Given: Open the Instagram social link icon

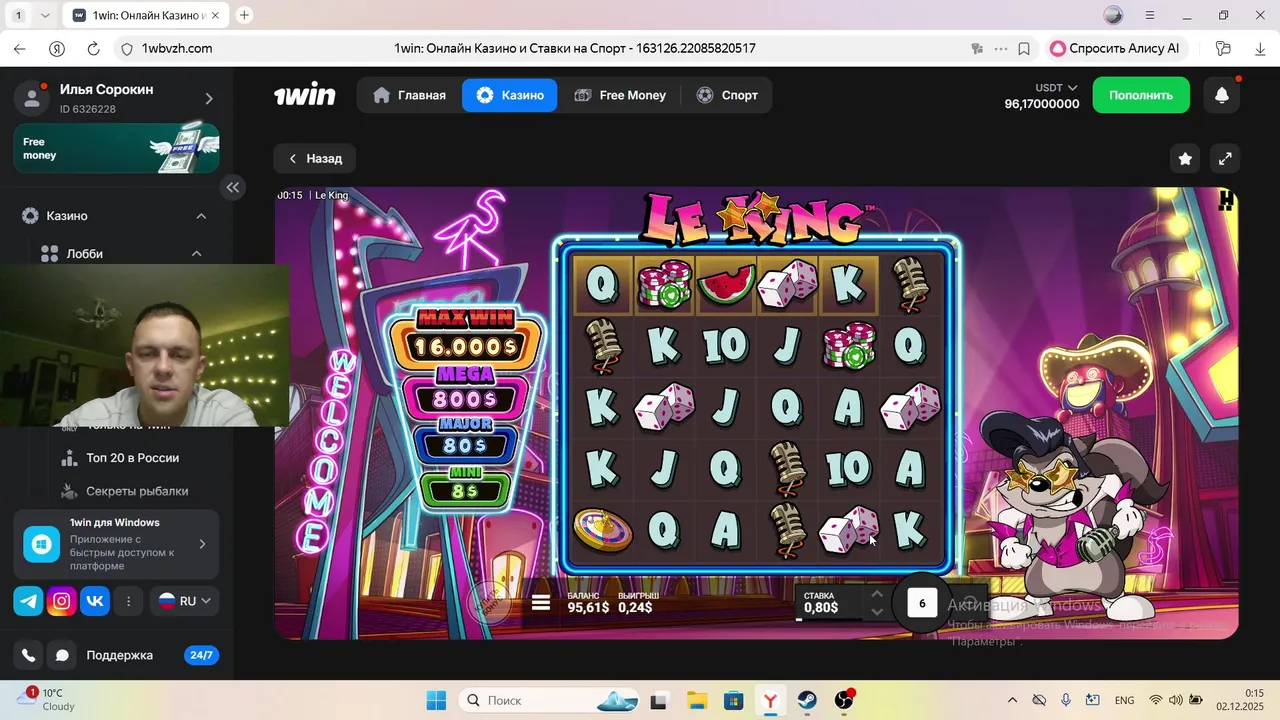Looking at the screenshot, I should (x=62, y=601).
